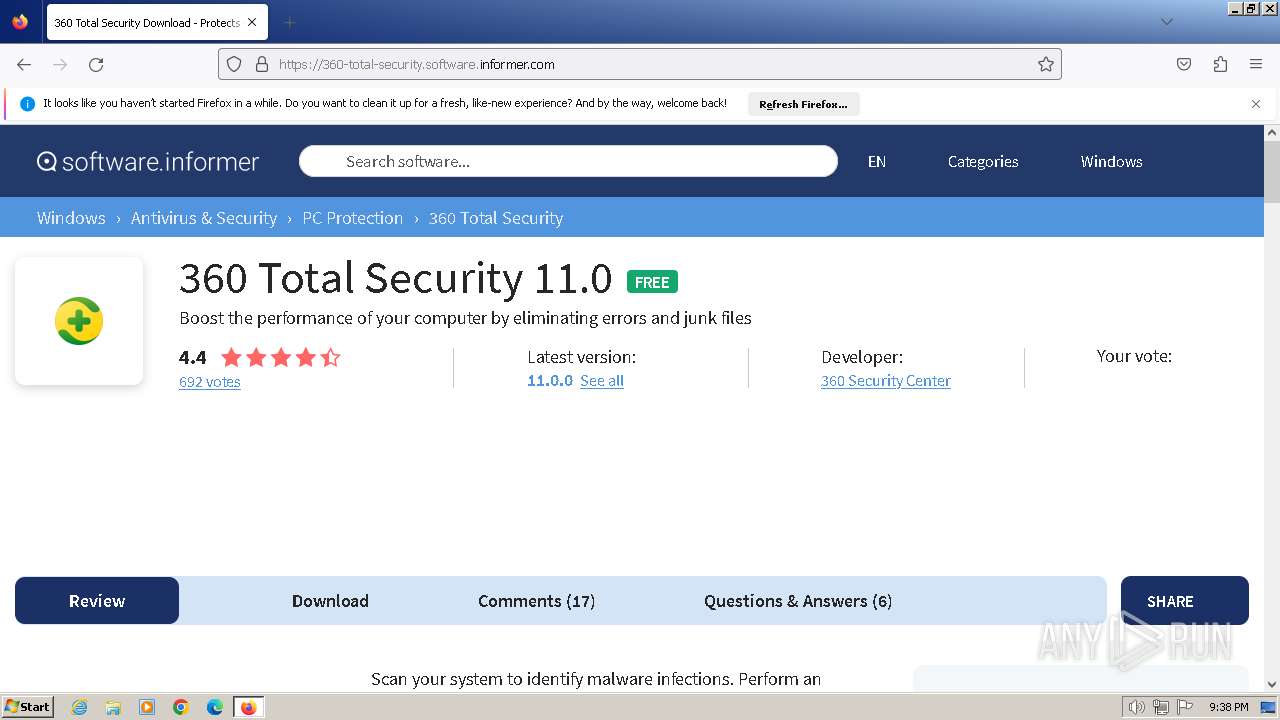1280x720 pixels.
Task: Launch Microsoft Edge from the taskbar
Action: click(x=215, y=707)
